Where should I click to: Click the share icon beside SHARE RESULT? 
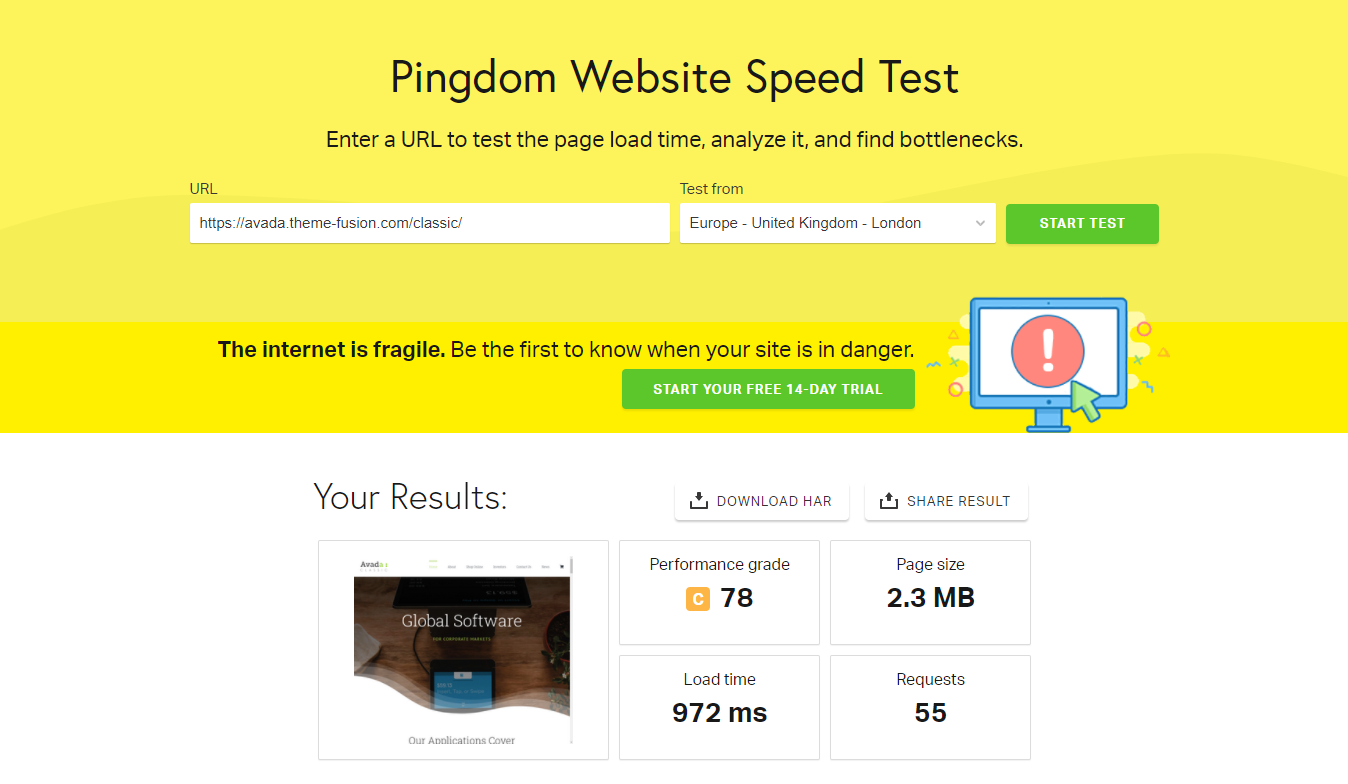pos(889,500)
